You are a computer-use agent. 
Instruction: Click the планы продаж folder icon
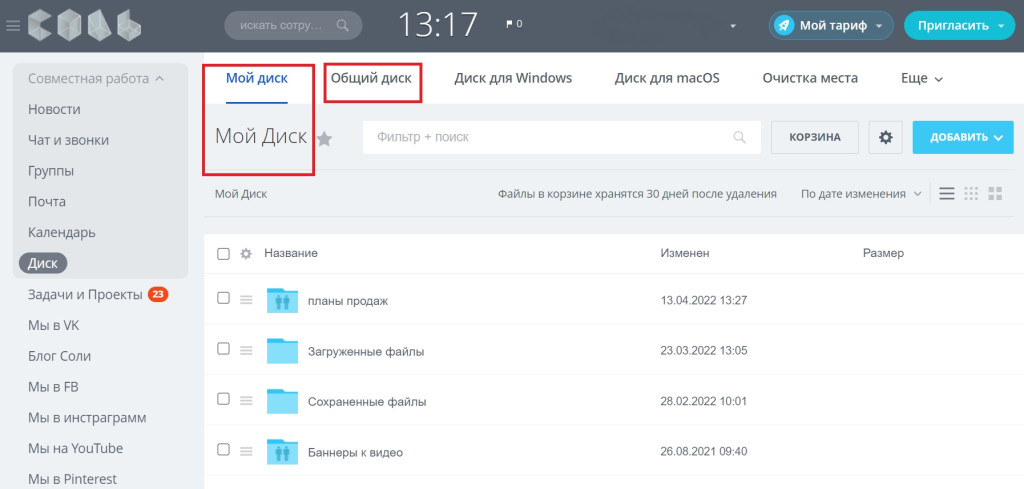pos(283,300)
